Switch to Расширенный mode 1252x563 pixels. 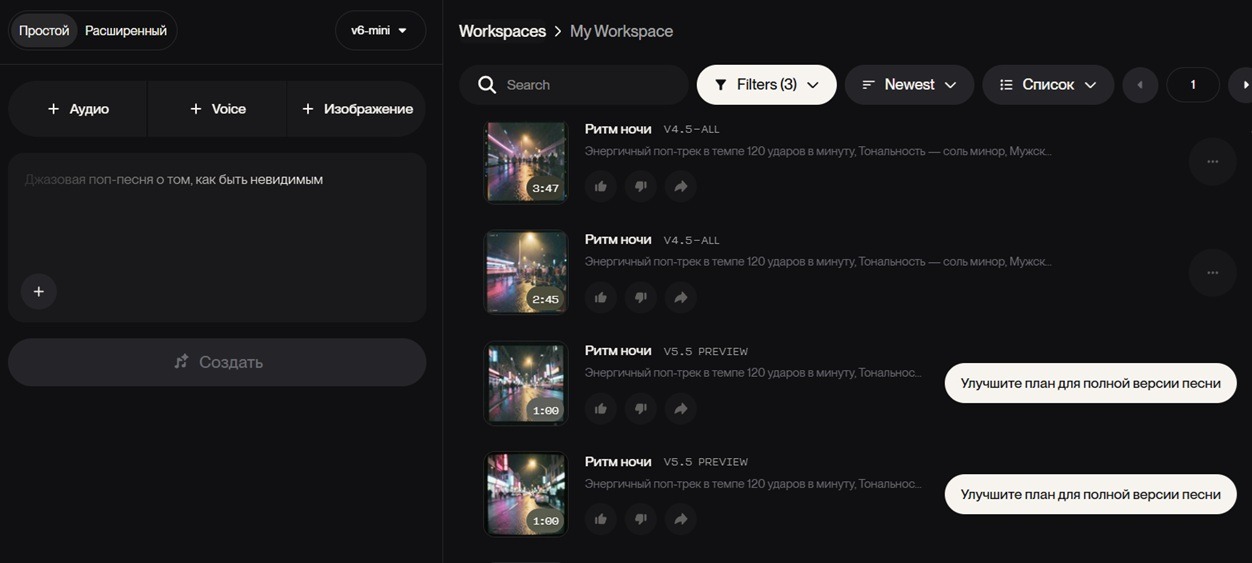pyautogui.click(x=126, y=31)
